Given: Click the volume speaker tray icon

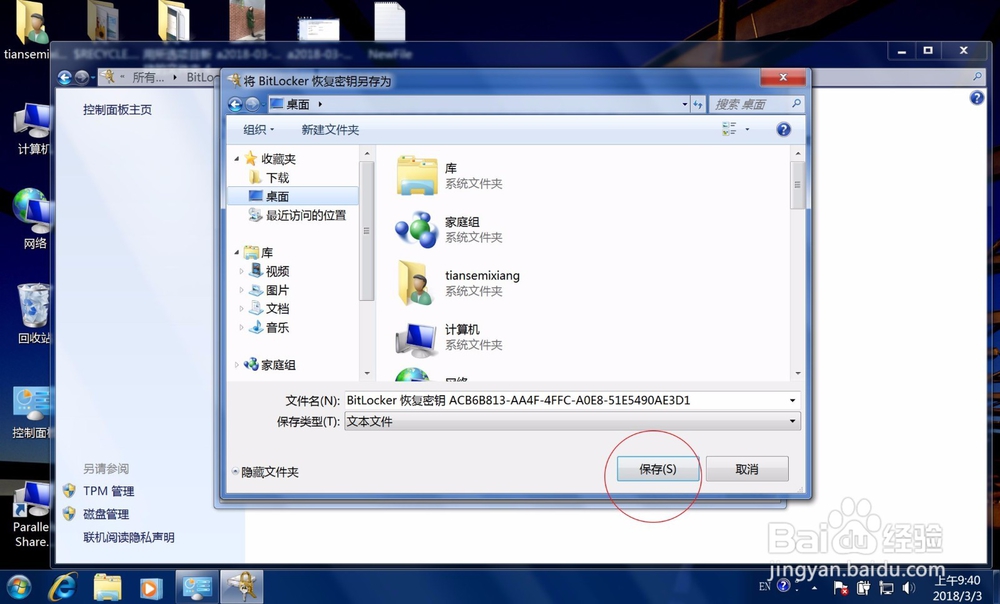Looking at the screenshot, I should pyautogui.click(x=909, y=587).
